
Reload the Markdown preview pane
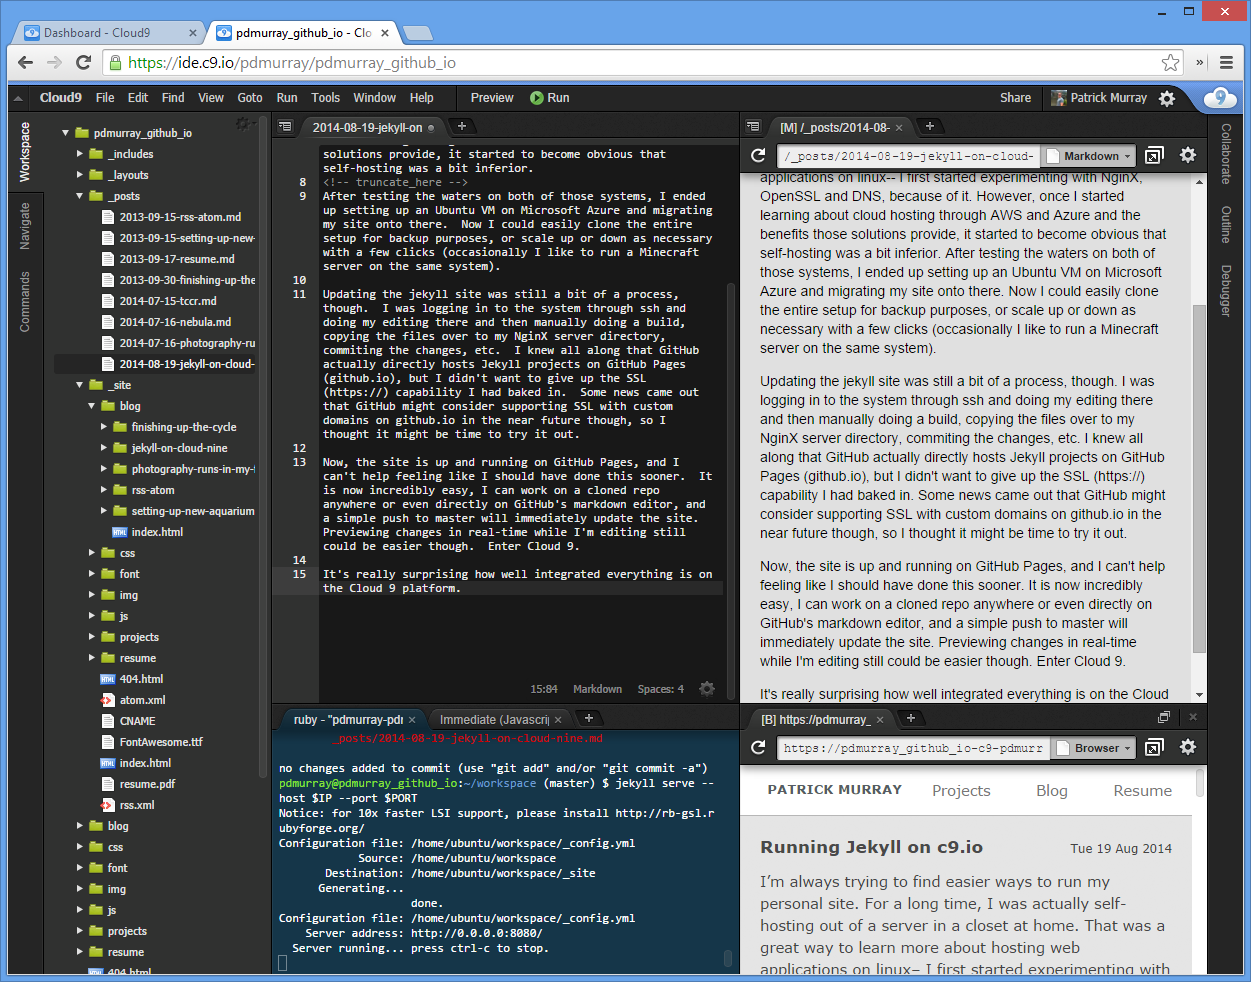point(758,156)
